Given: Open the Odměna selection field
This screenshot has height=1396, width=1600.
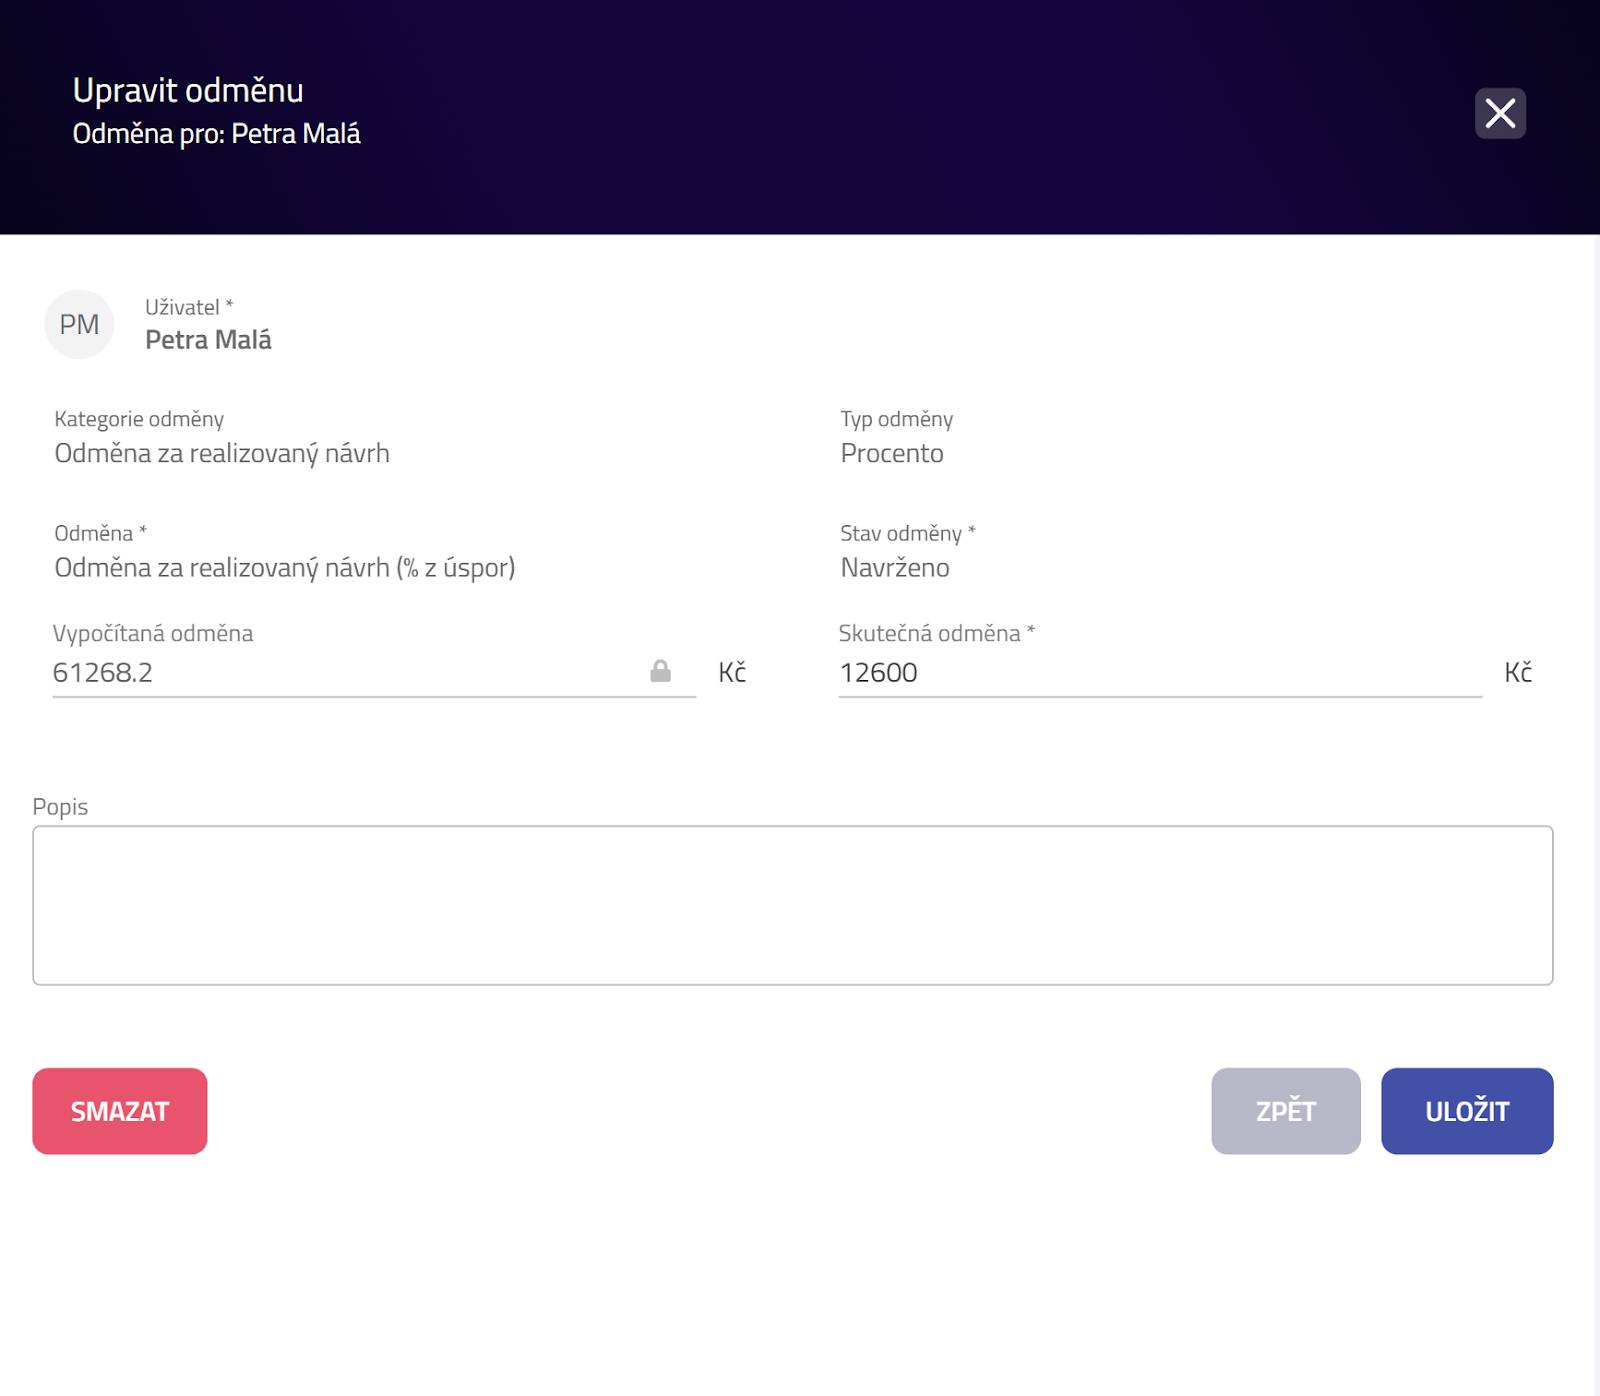Looking at the screenshot, I should click(285, 568).
